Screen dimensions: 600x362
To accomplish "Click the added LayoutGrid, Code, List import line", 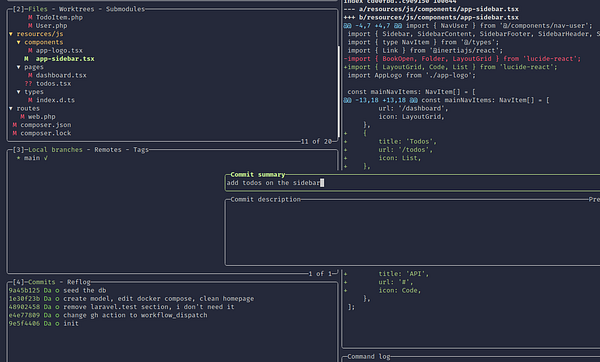I will (450, 67).
